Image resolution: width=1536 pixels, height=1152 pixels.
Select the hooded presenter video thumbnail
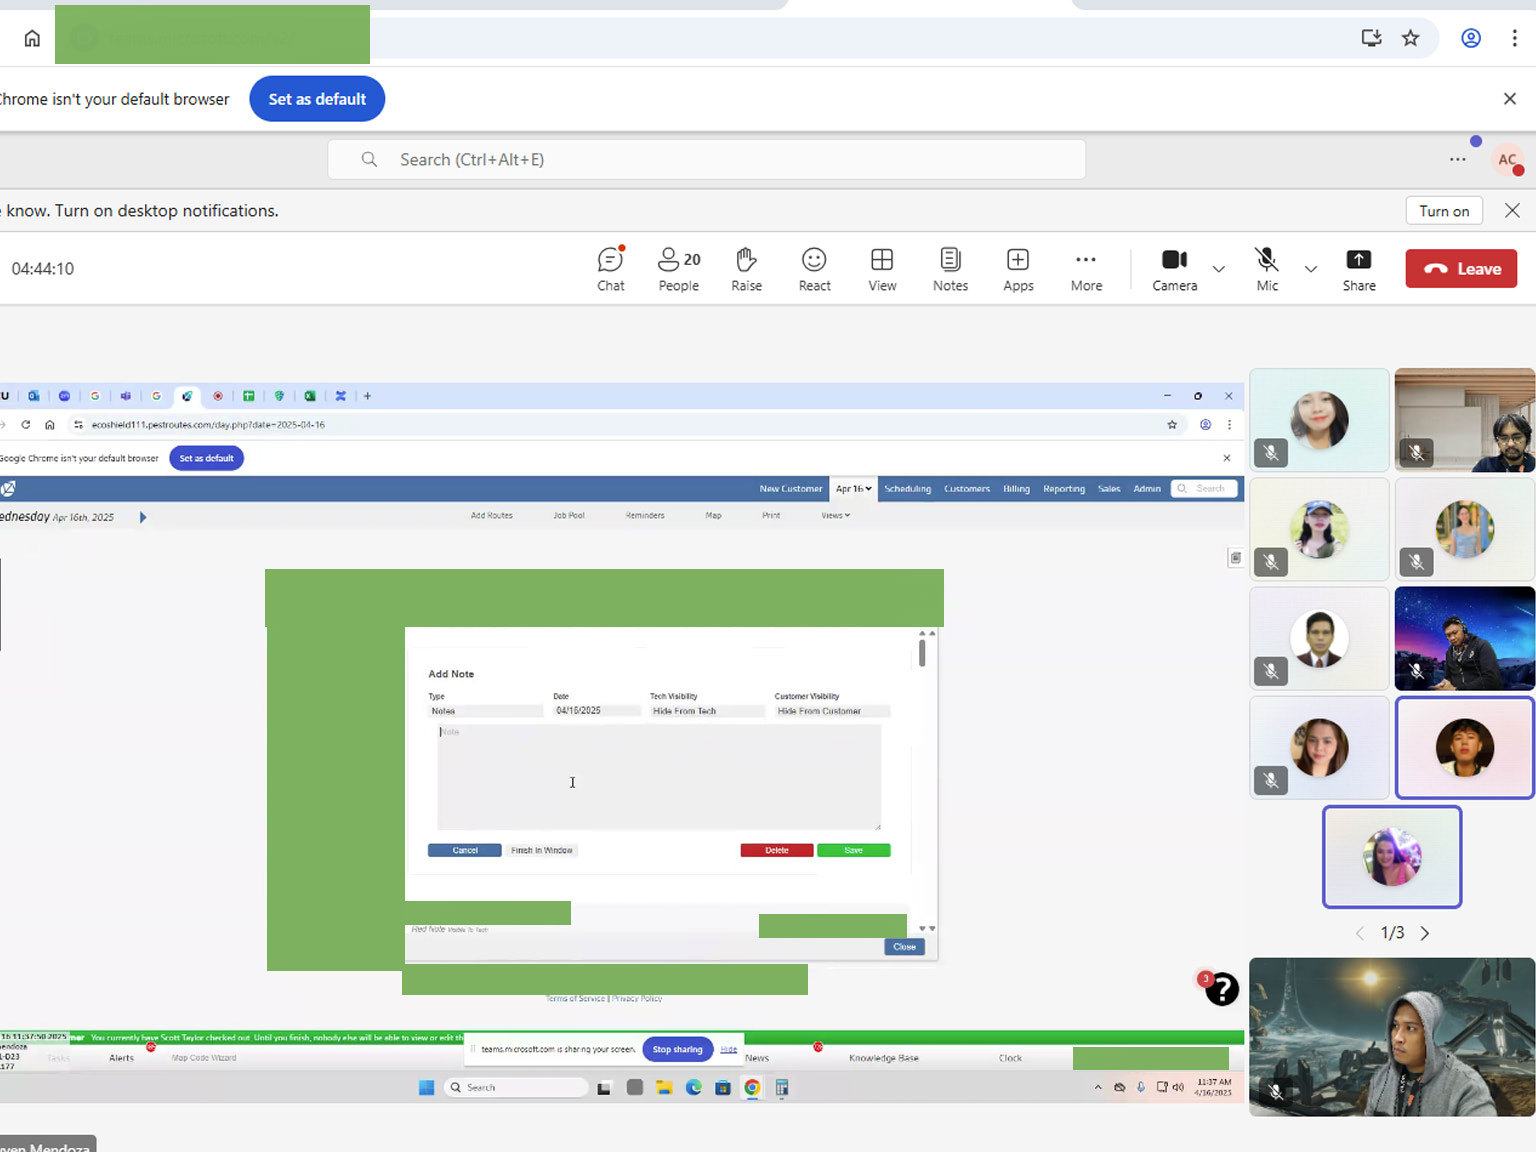pyautogui.click(x=1392, y=1037)
